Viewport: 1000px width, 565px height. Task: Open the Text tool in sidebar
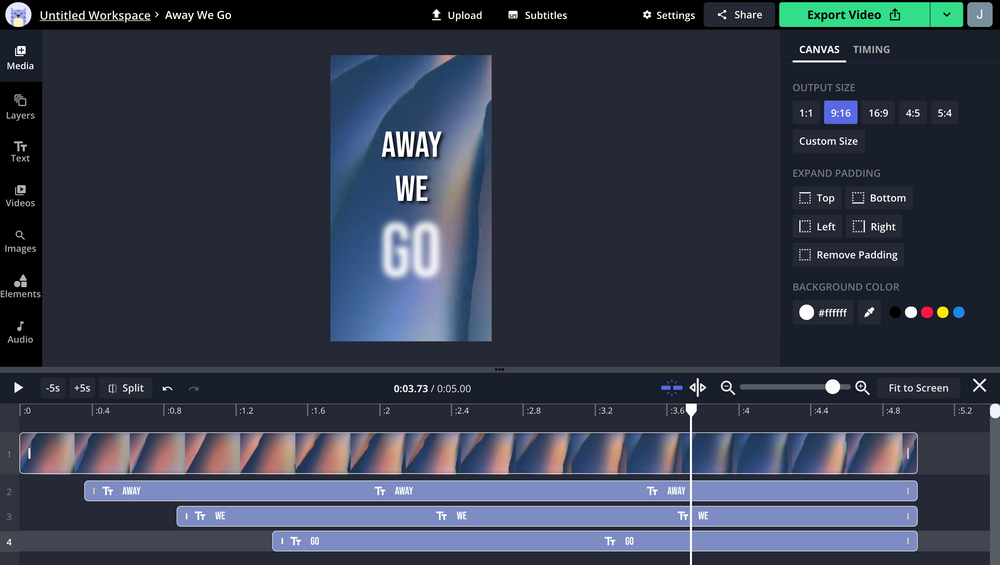20,152
